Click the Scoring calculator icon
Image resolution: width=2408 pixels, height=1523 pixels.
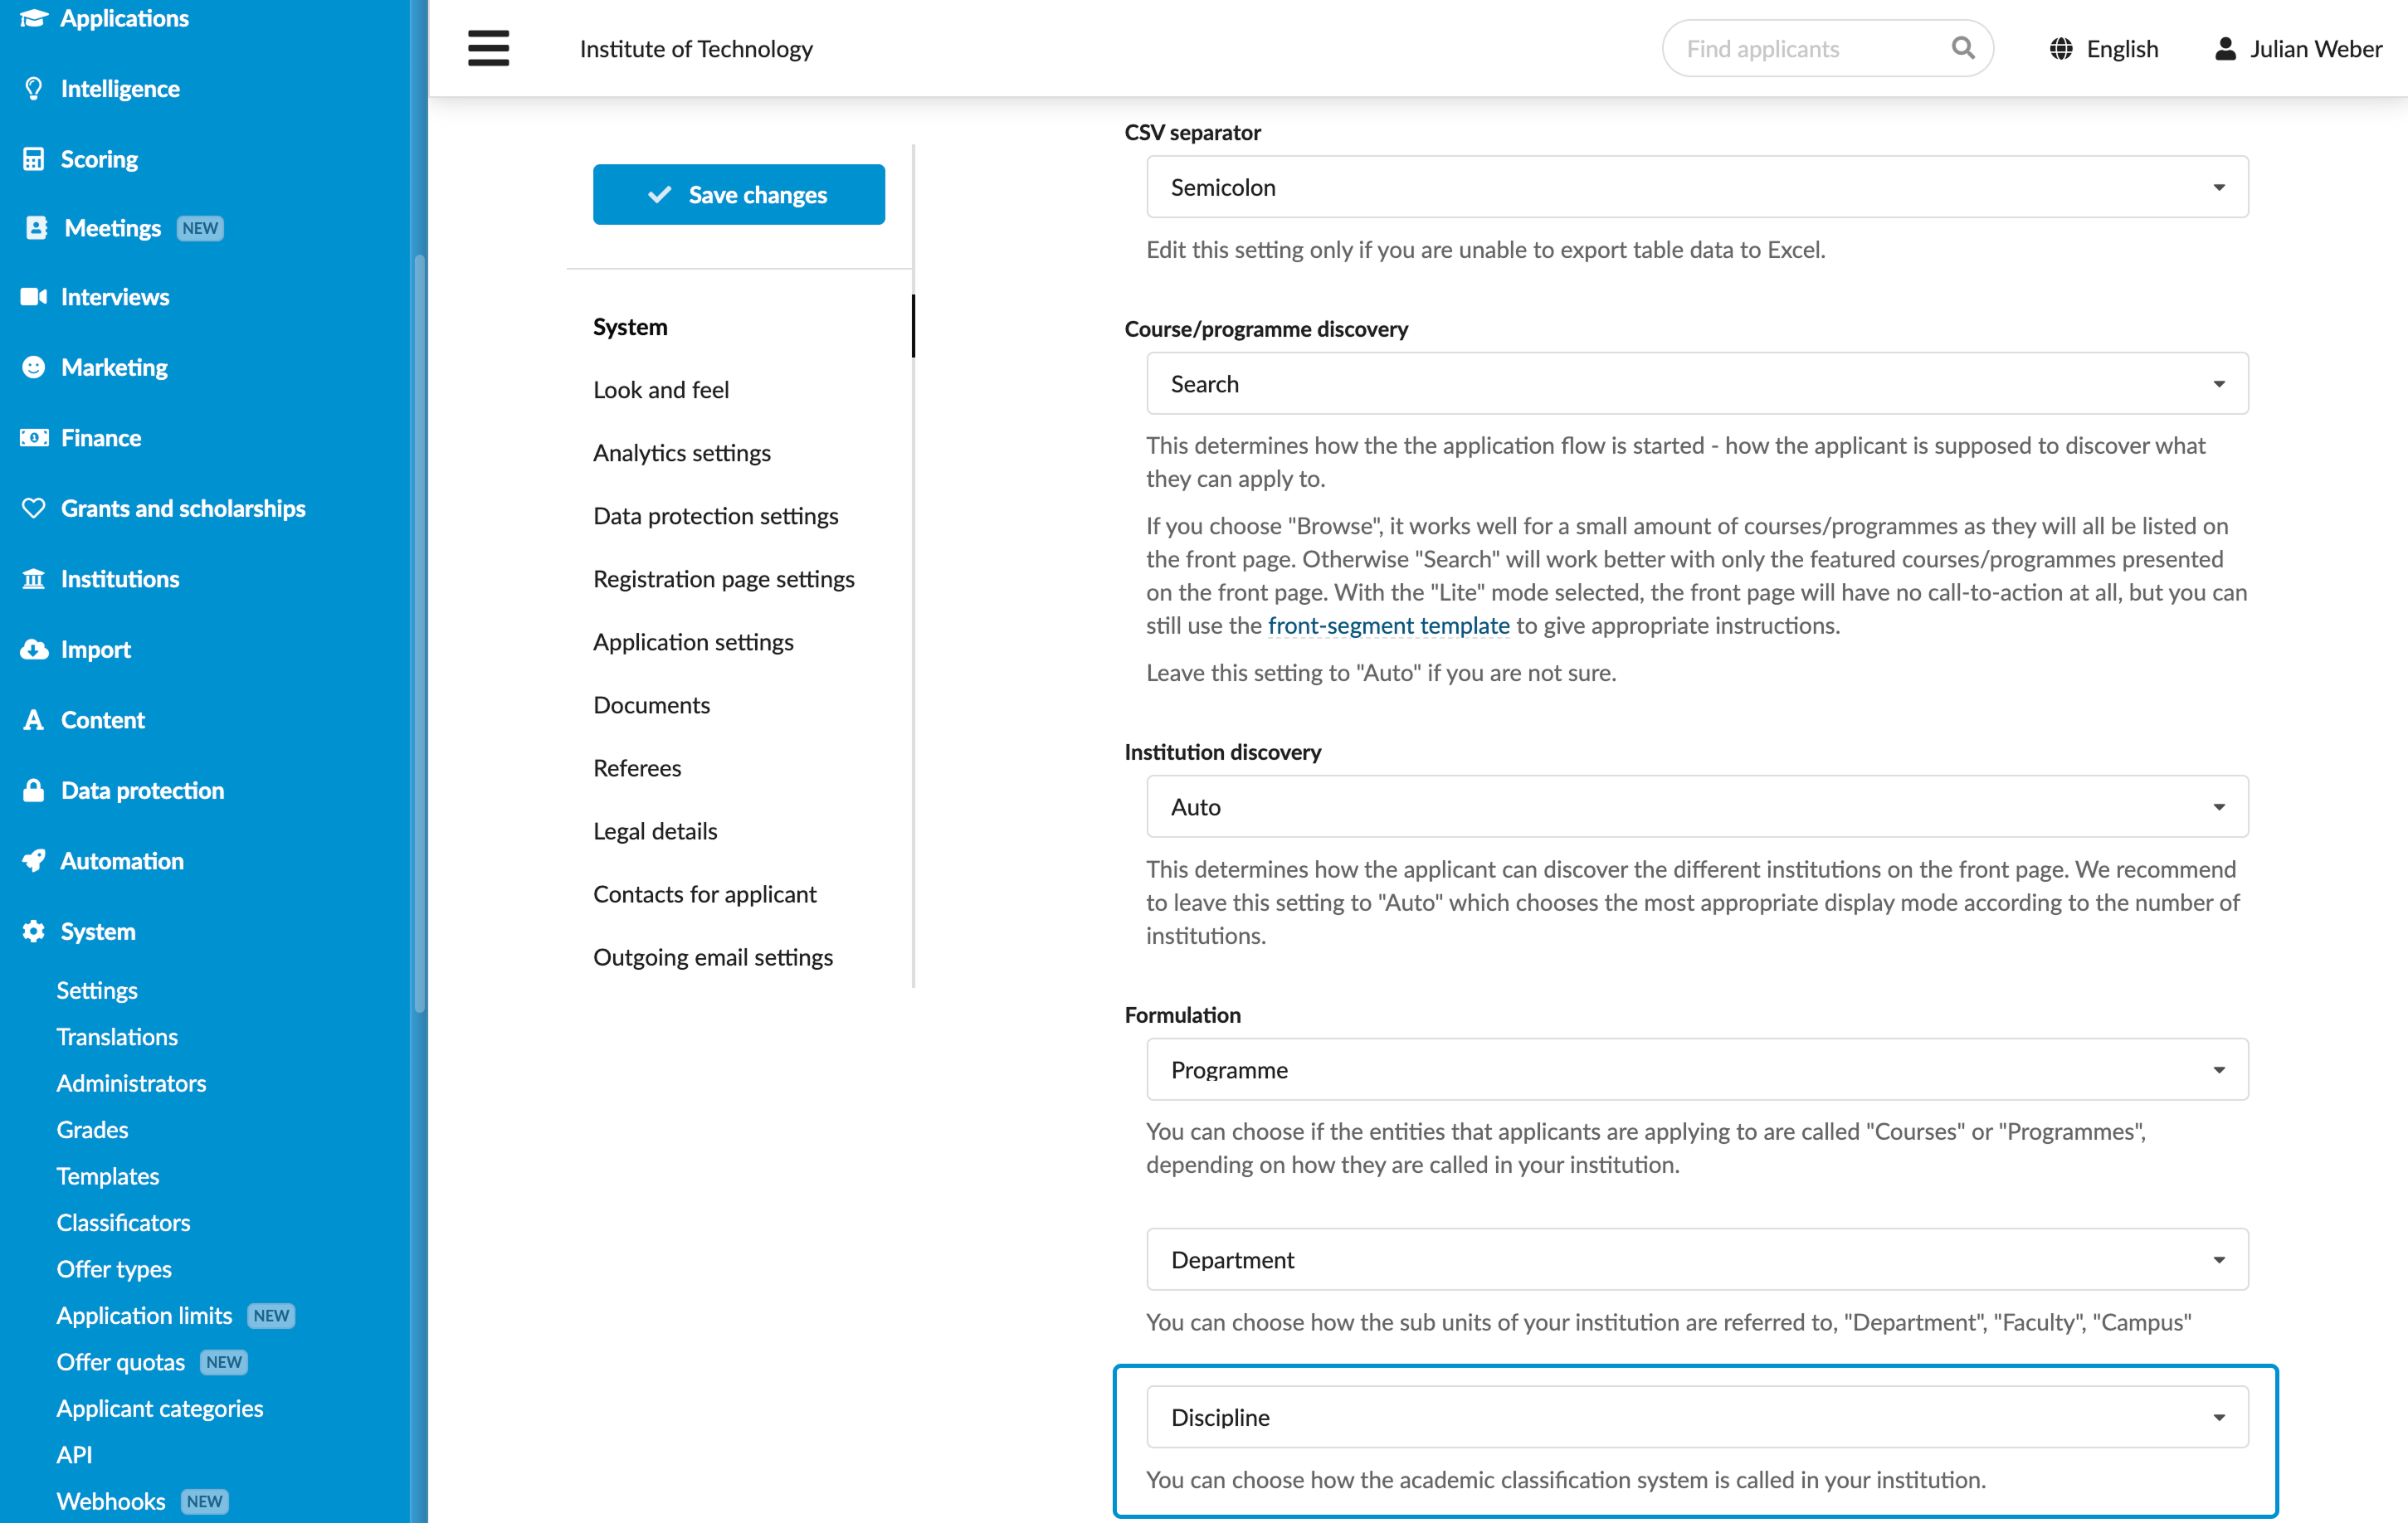(x=34, y=159)
